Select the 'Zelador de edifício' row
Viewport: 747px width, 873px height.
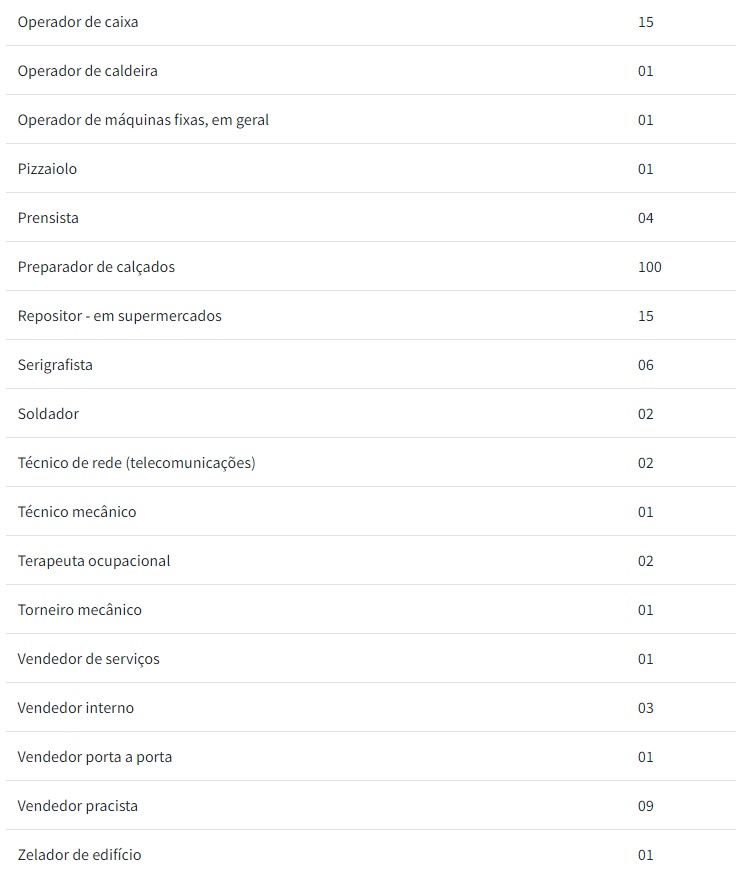pos(79,855)
